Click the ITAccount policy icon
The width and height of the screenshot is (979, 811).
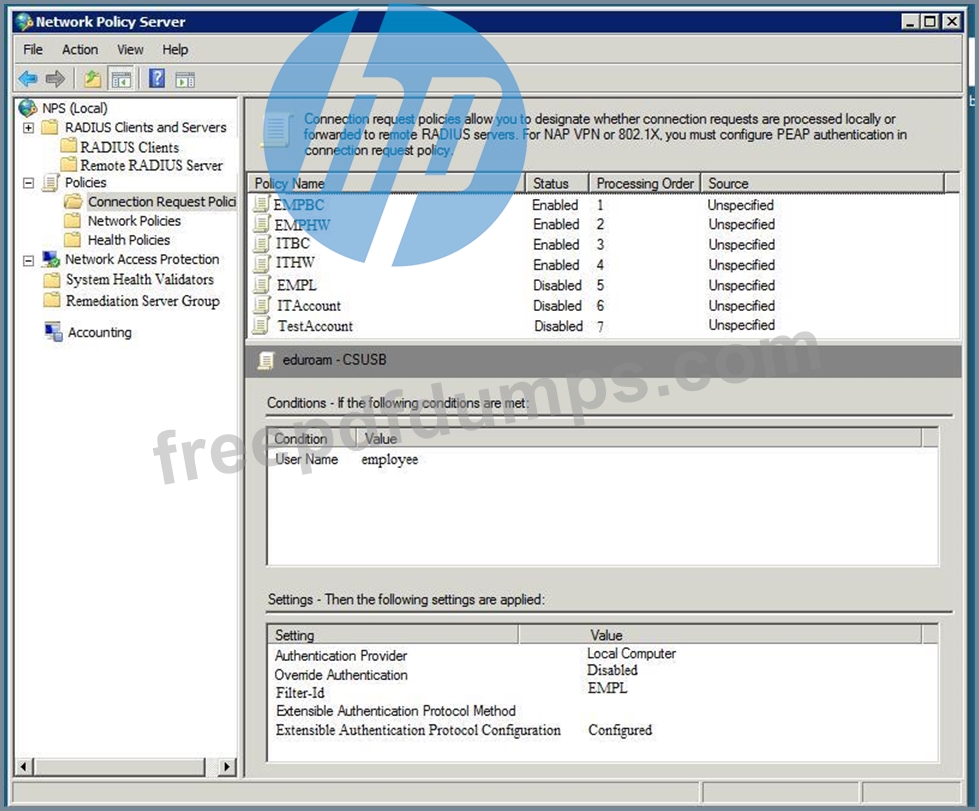[262, 305]
